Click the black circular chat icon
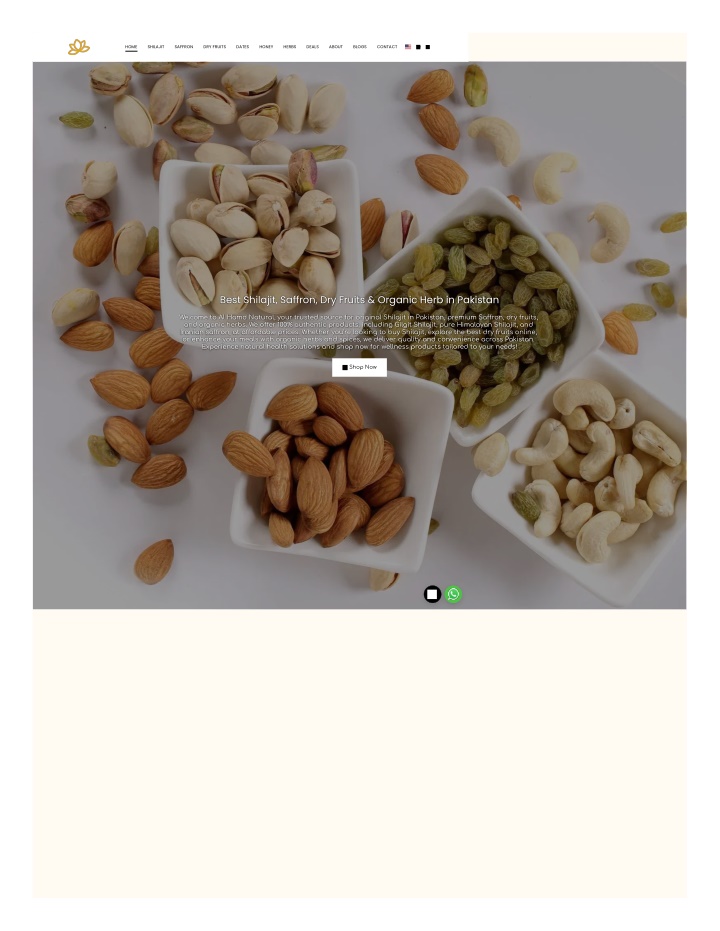The width and height of the screenshot is (720, 931). click(x=432, y=594)
